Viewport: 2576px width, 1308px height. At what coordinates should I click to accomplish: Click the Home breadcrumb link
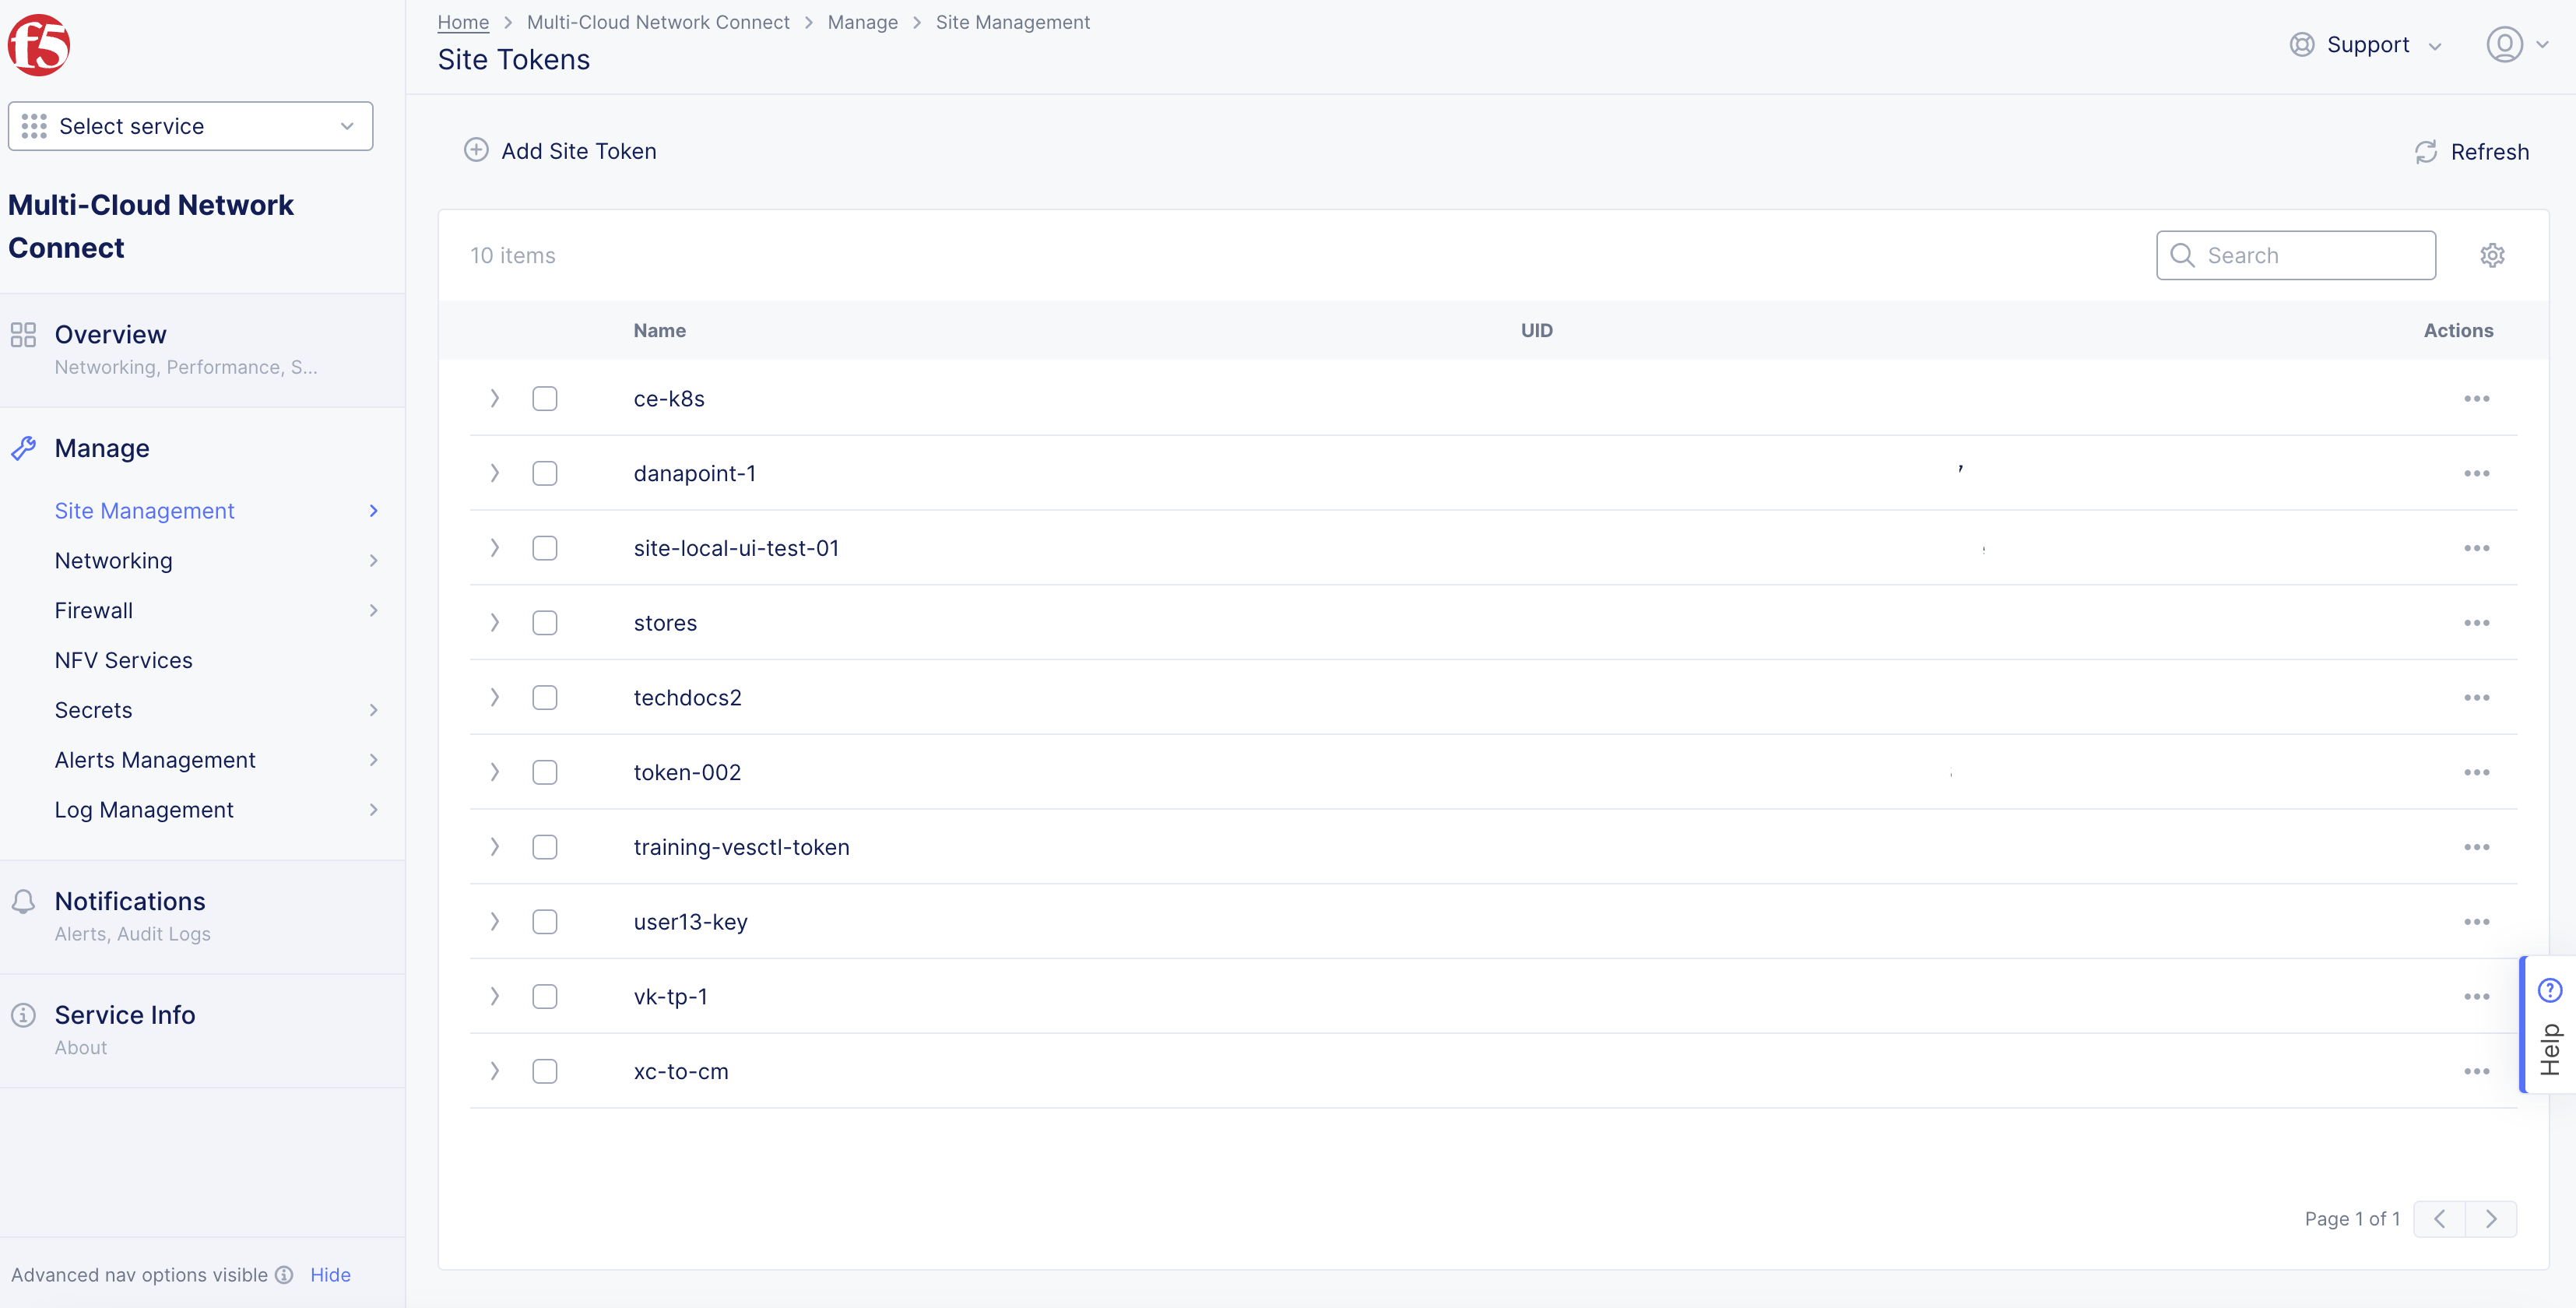463,21
